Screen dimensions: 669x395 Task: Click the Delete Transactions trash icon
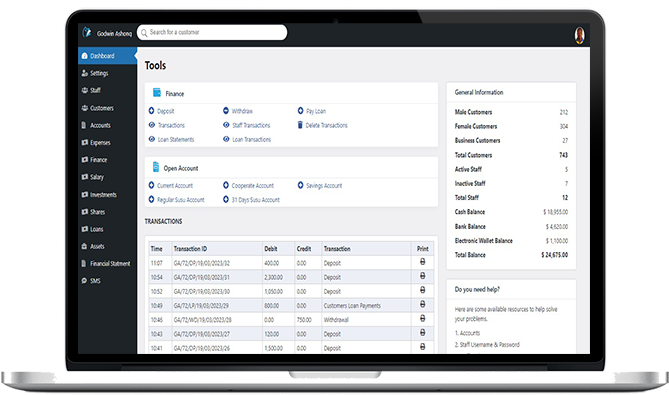(300, 125)
